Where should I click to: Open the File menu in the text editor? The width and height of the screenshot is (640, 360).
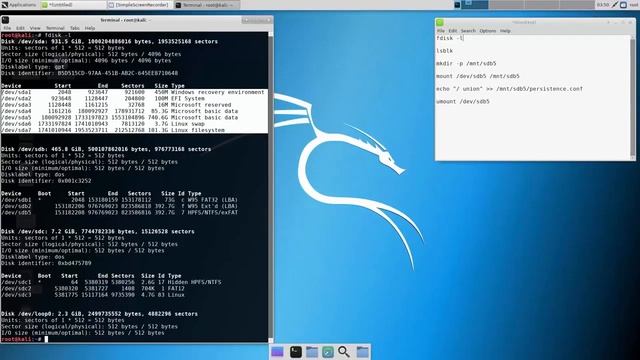tap(441, 31)
